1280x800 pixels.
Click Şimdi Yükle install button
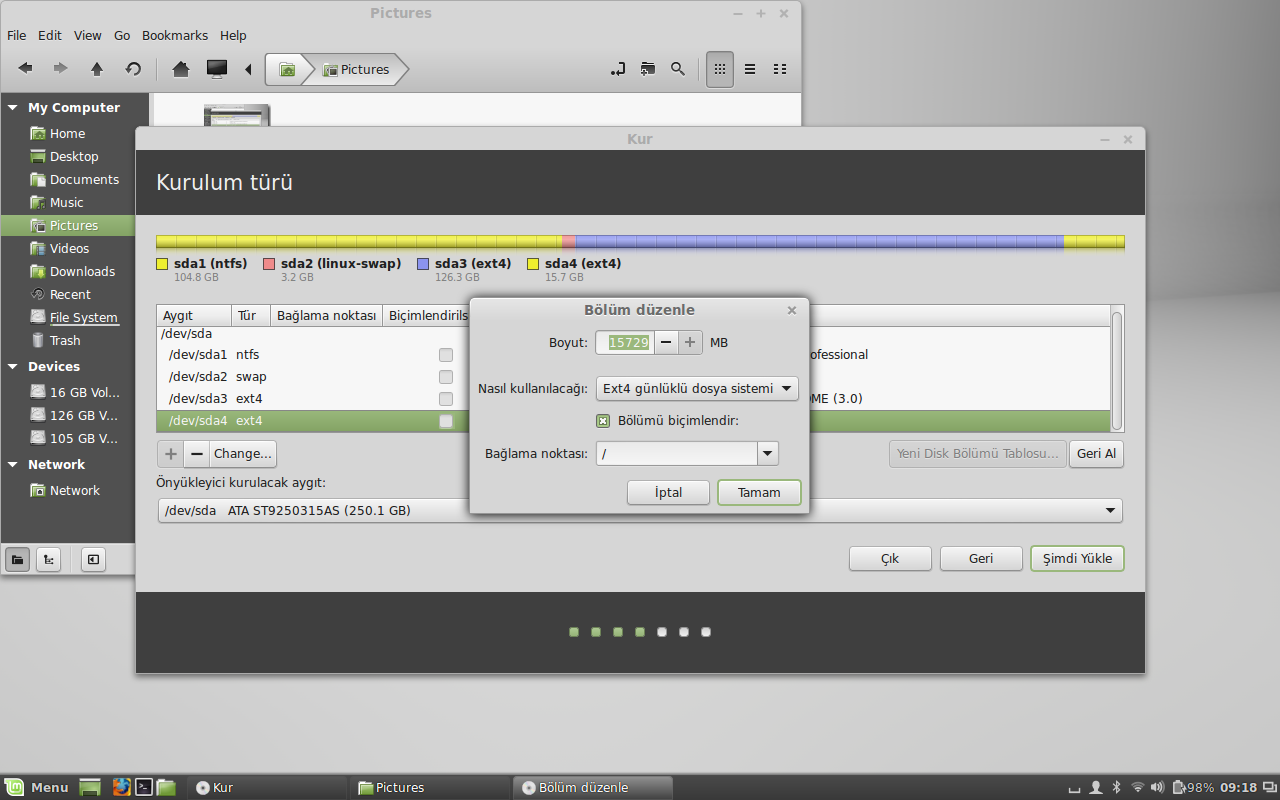[1077, 559]
